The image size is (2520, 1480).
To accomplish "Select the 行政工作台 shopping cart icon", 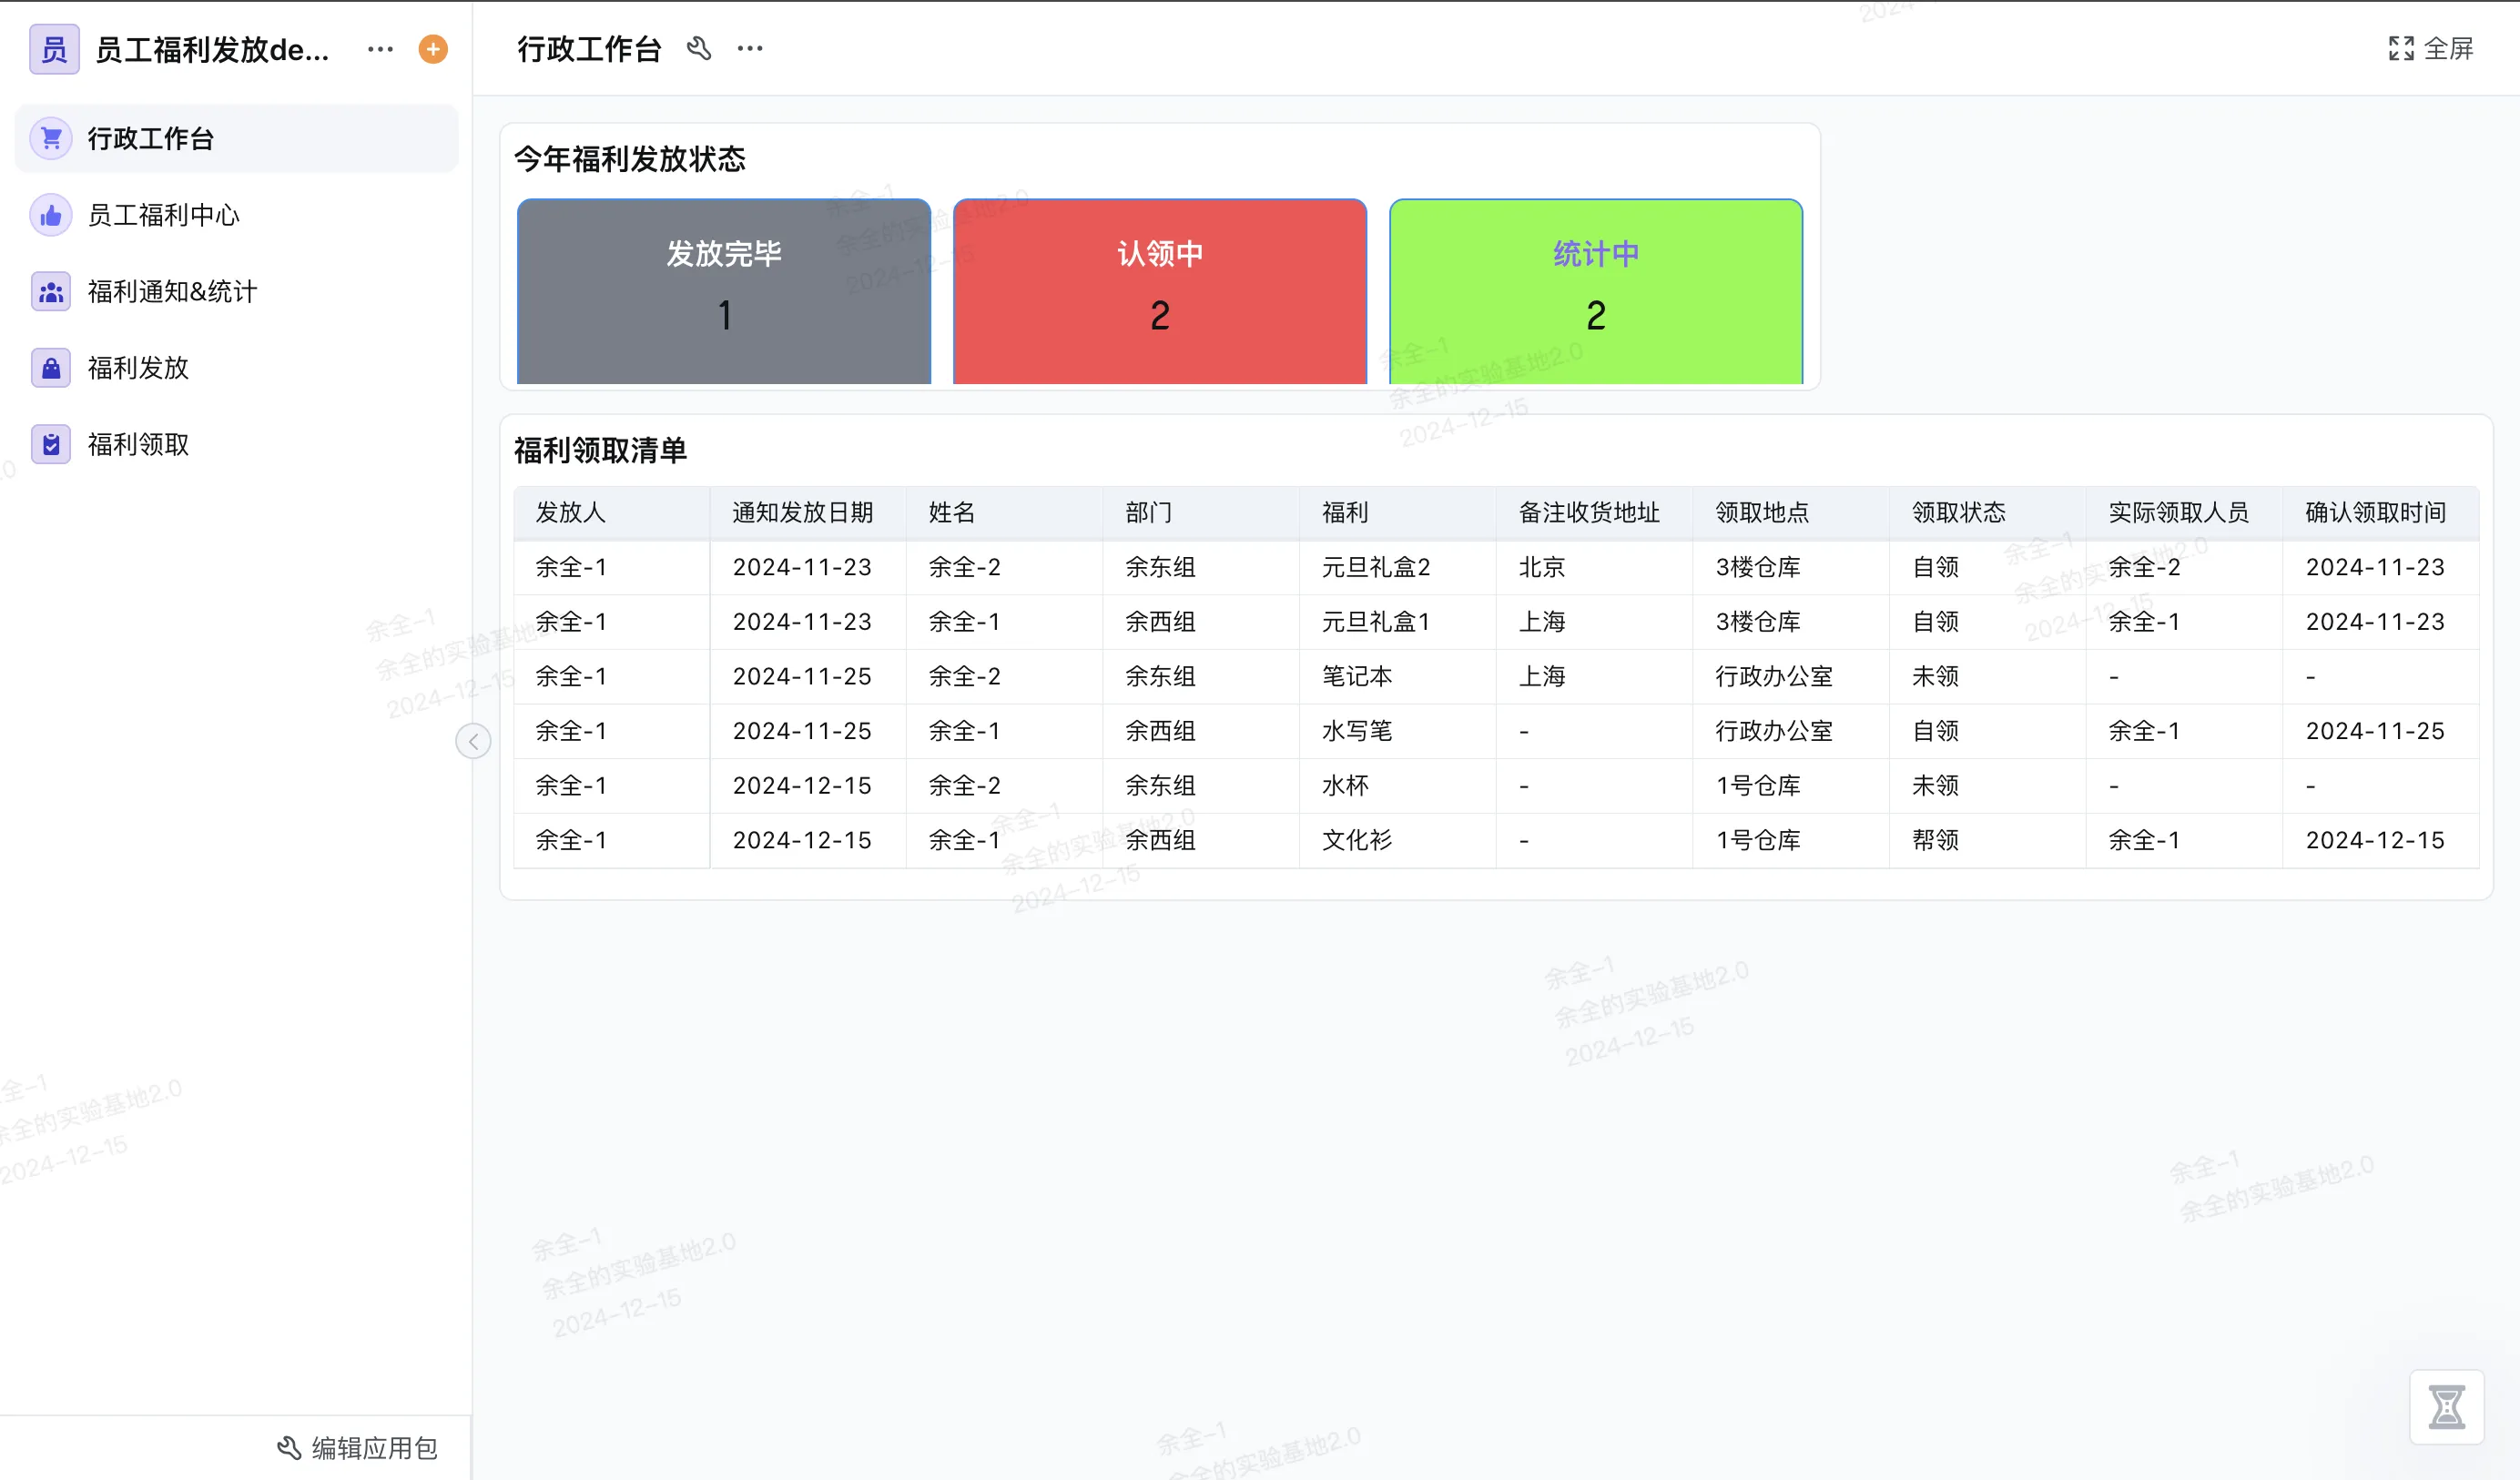I will click(x=51, y=138).
